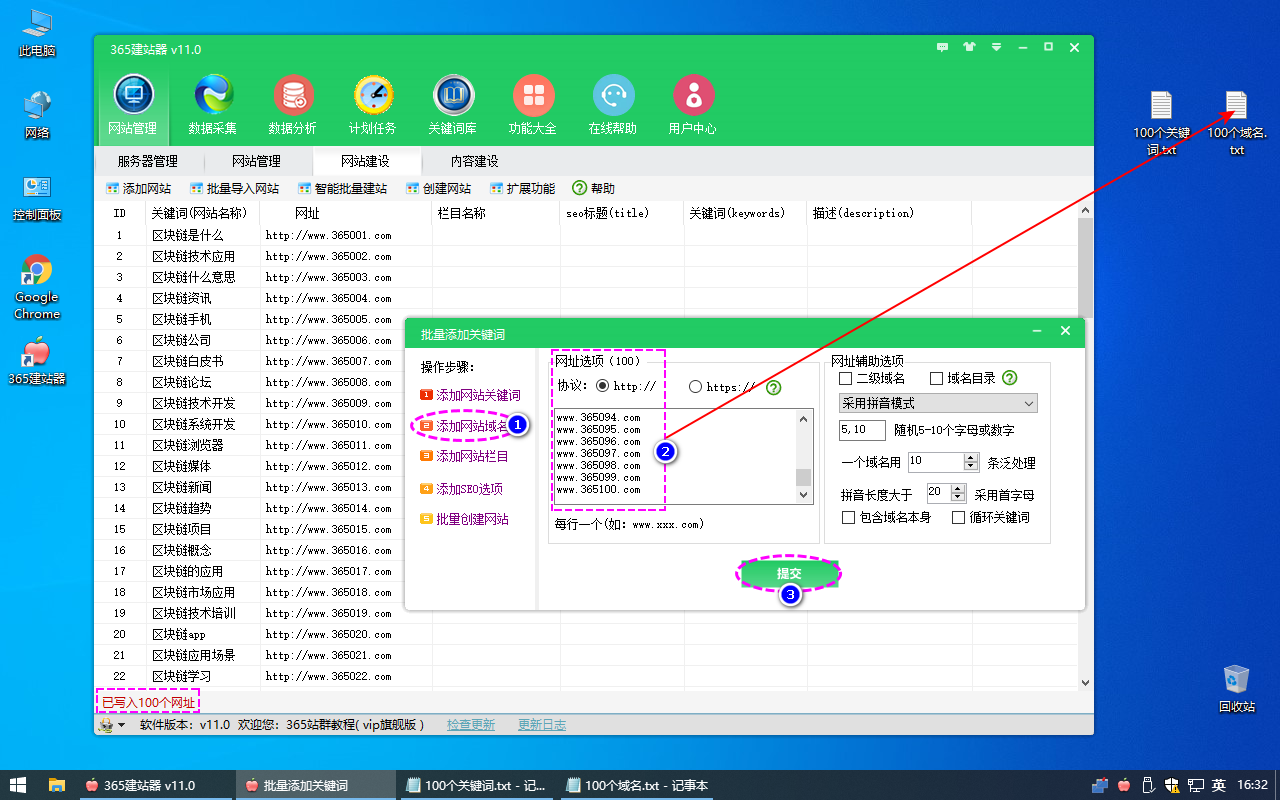1280x800 pixels.
Task: Select the http:// protocol radio button
Action: (x=602, y=386)
